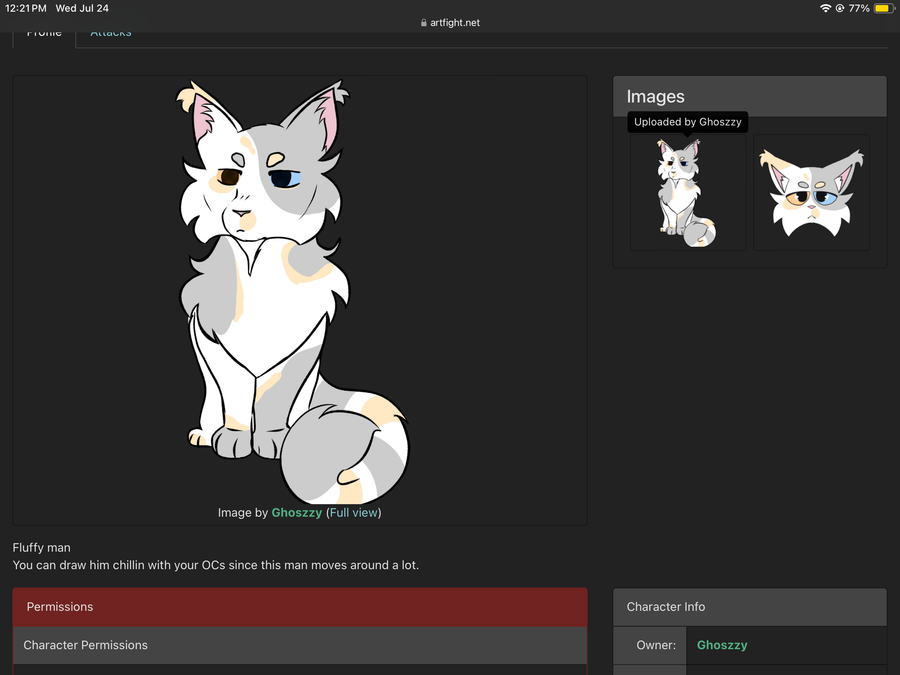Open the cat headshot thumbnail in Images
This screenshot has width=900, height=675.
pos(812,192)
